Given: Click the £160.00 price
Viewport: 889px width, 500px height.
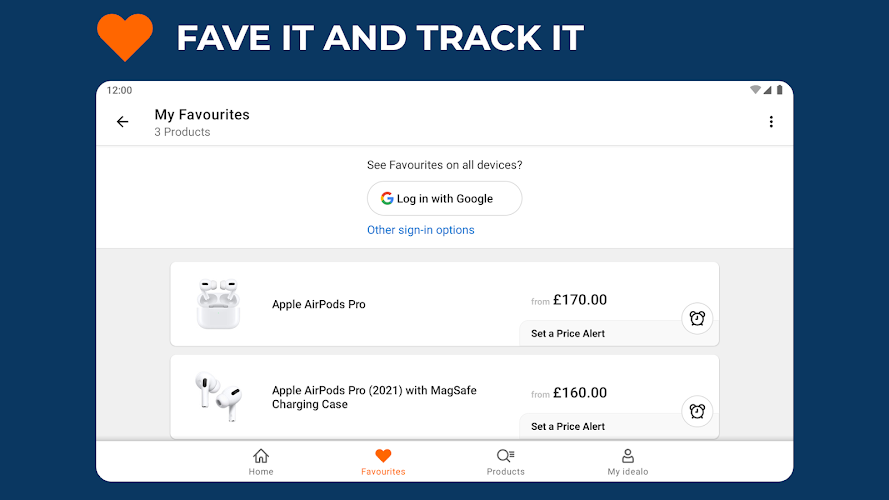Looking at the screenshot, I should 579,393.
